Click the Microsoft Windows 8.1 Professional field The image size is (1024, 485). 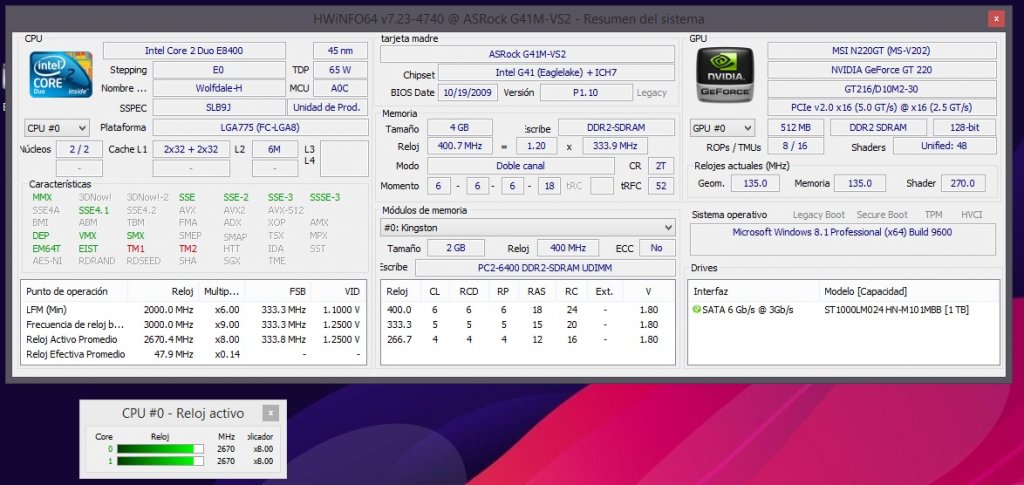(x=844, y=232)
